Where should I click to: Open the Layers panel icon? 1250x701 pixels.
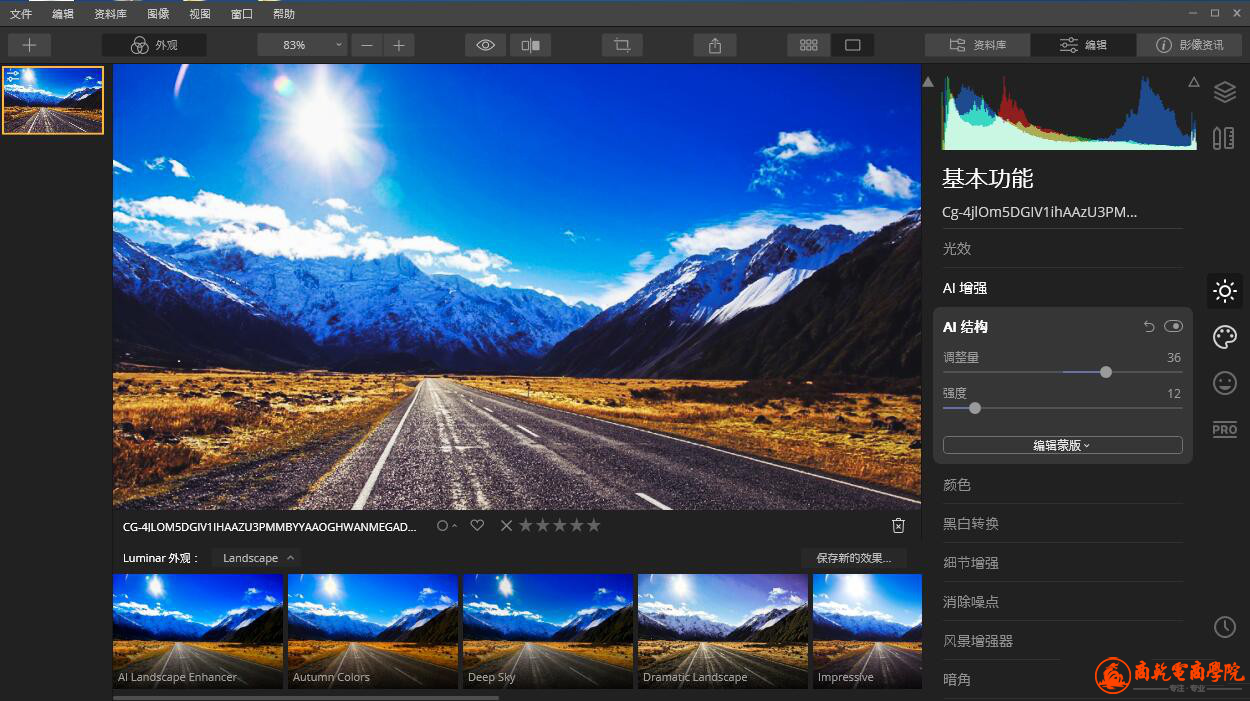(1224, 92)
